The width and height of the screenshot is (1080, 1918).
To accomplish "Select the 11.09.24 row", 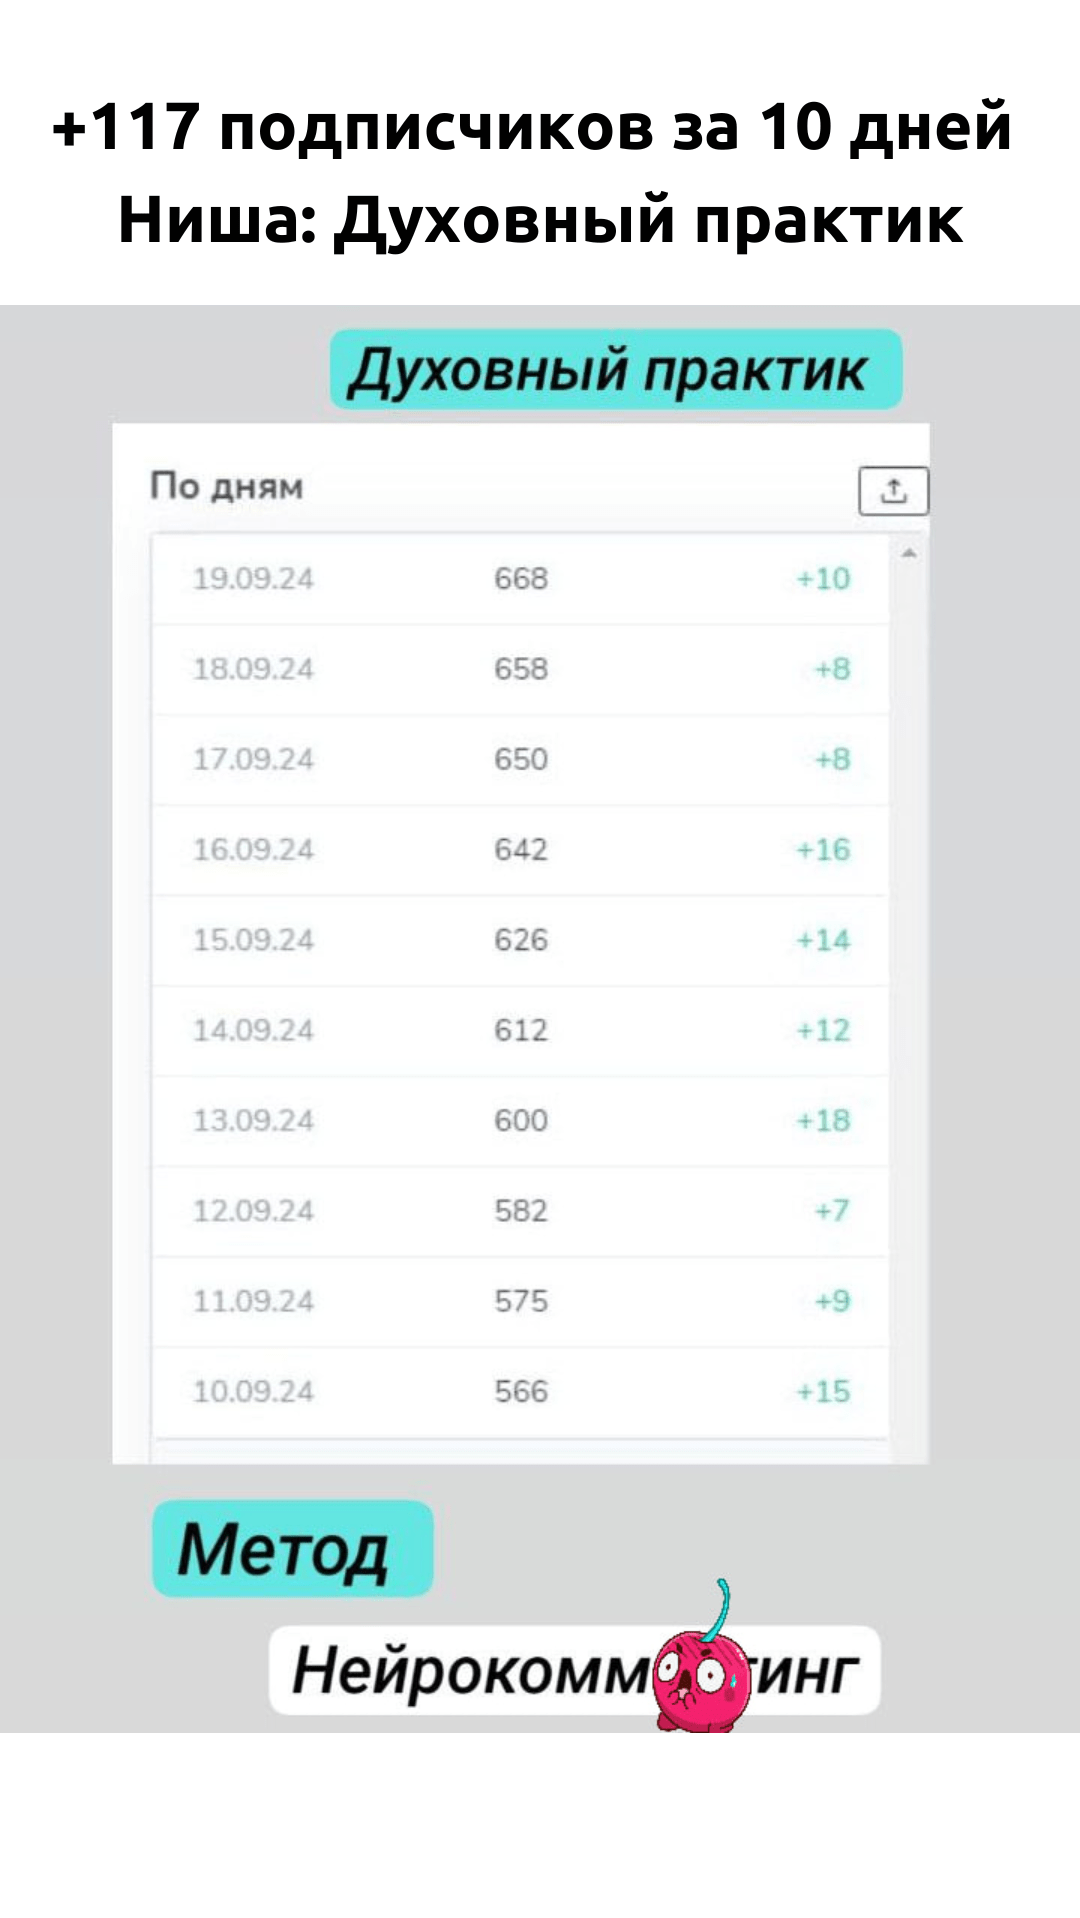I will tap(520, 1301).
